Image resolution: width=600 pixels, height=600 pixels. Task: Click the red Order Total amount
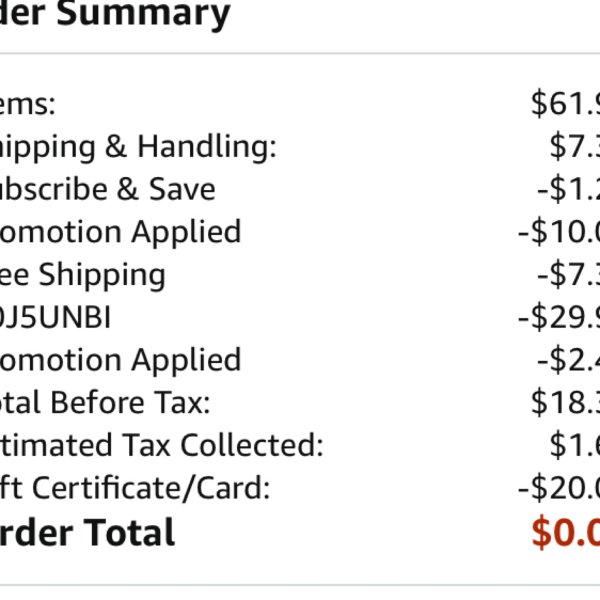[x=566, y=533]
